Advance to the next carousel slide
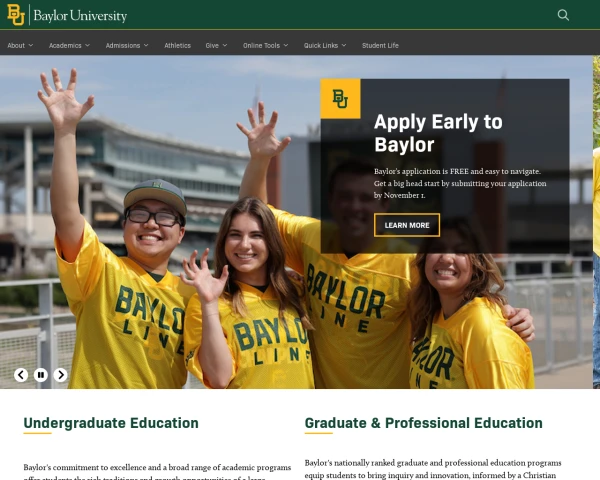600x480 pixels. (x=60, y=375)
